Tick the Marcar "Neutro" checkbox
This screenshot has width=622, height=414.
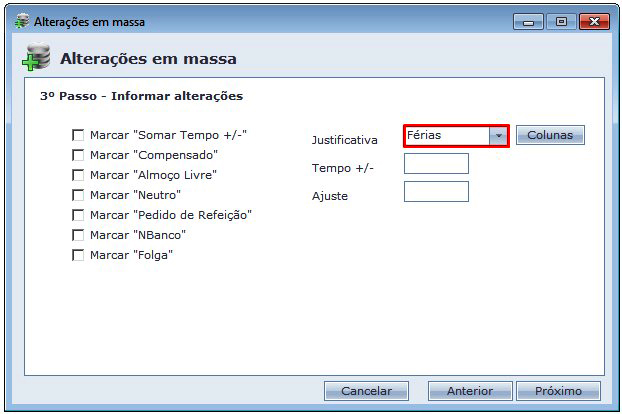click(78, 195)
